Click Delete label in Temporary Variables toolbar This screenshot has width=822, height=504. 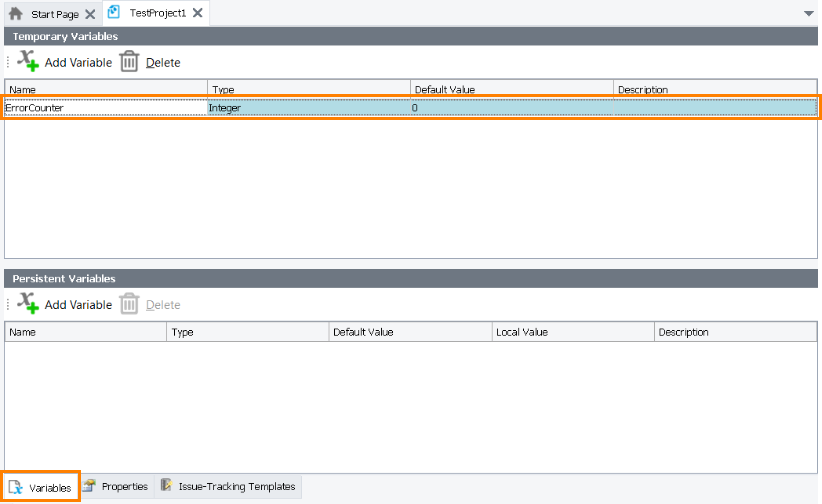tap(163, 62)
